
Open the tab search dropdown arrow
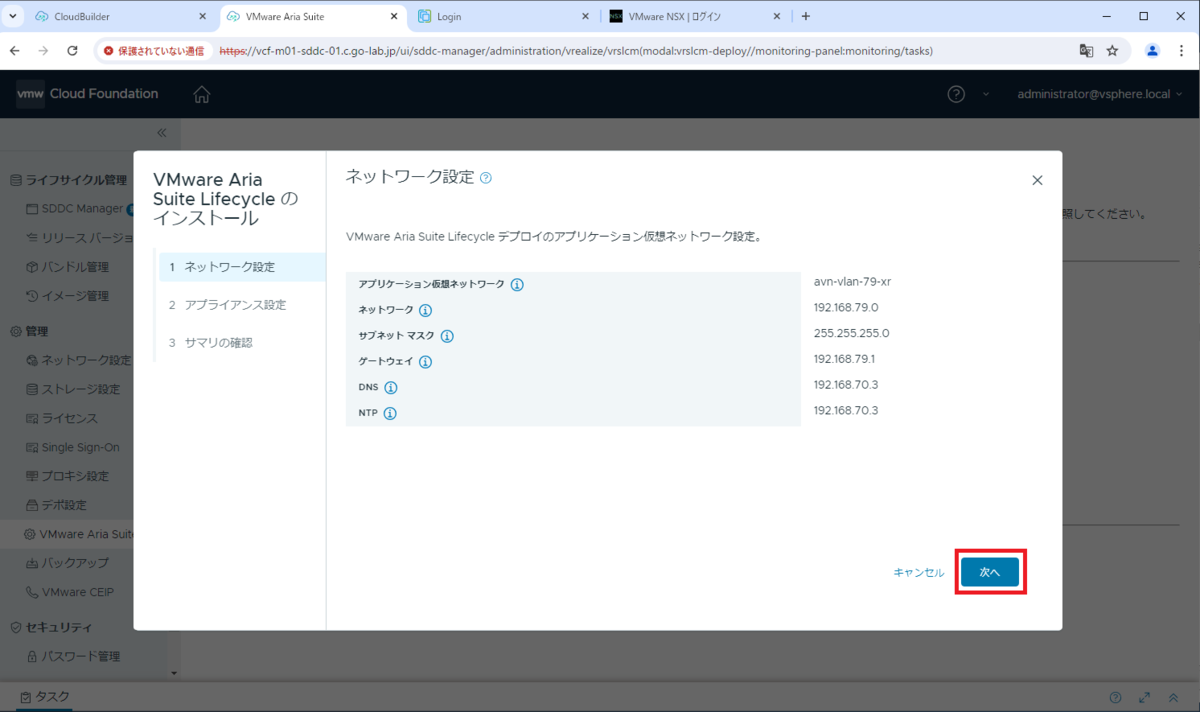click(12, 16)
